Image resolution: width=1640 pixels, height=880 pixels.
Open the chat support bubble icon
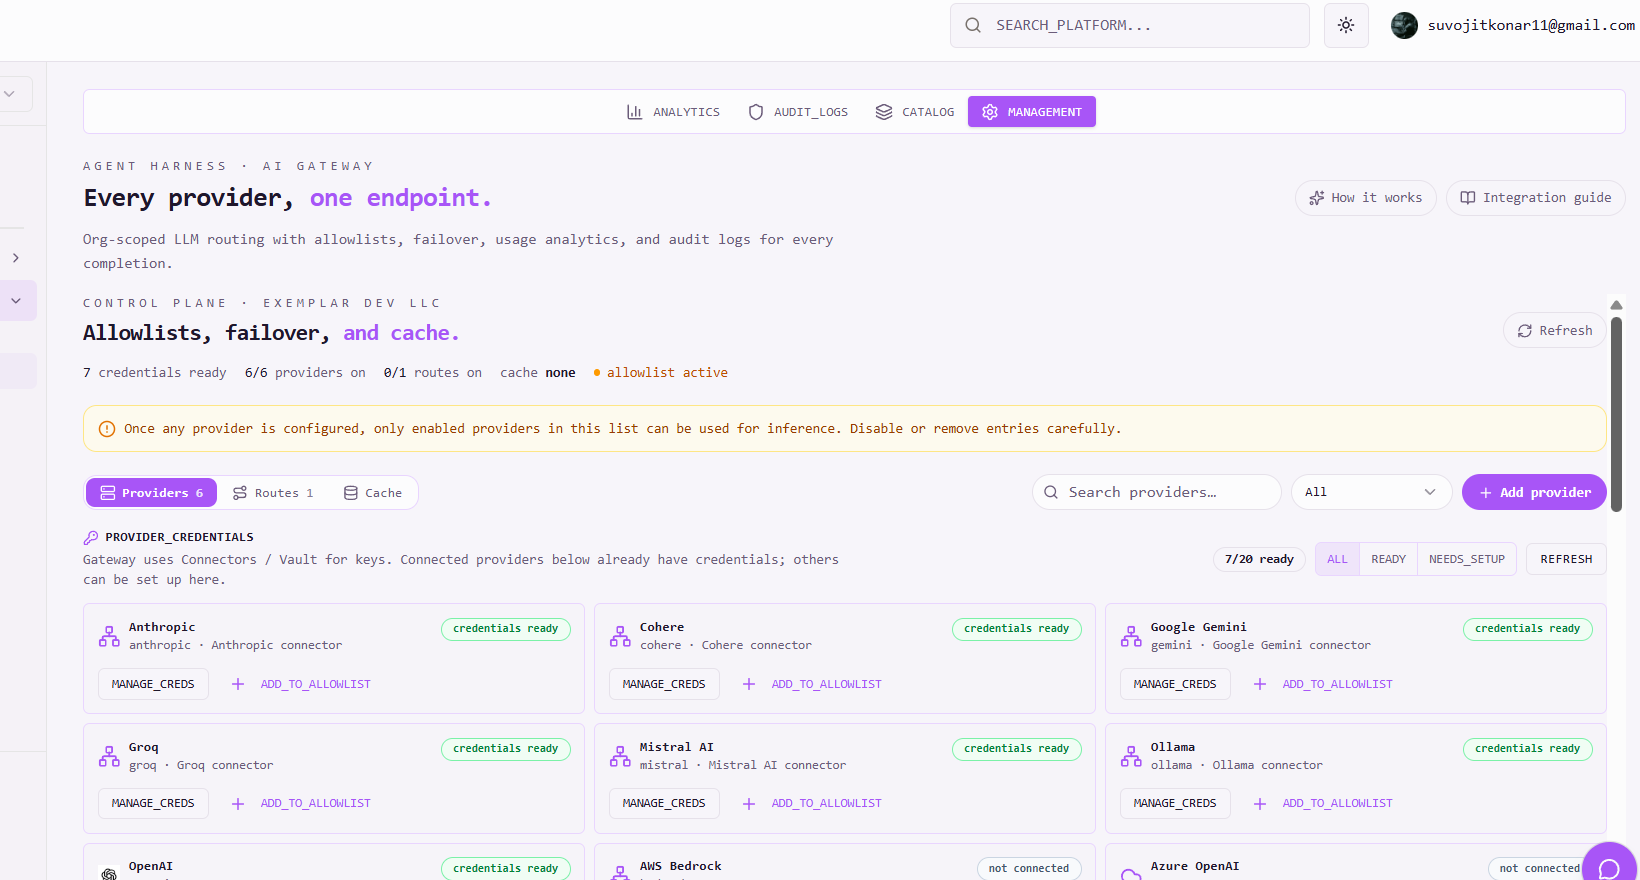pos(1609,867)
